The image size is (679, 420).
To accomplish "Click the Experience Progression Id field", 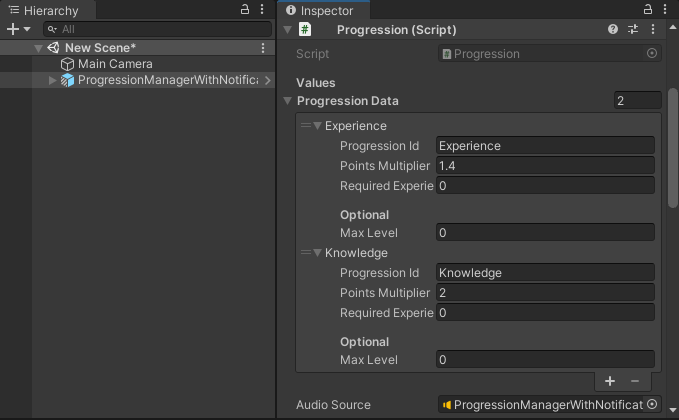I will click(545, 146).
